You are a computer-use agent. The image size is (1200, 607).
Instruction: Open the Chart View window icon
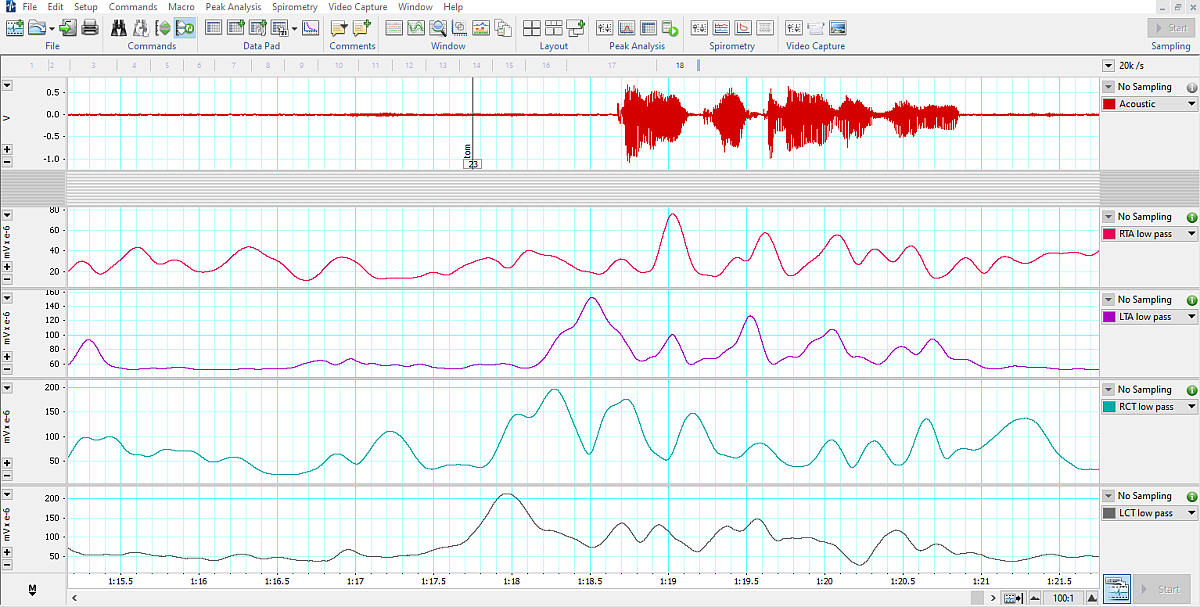pos(393,28)
